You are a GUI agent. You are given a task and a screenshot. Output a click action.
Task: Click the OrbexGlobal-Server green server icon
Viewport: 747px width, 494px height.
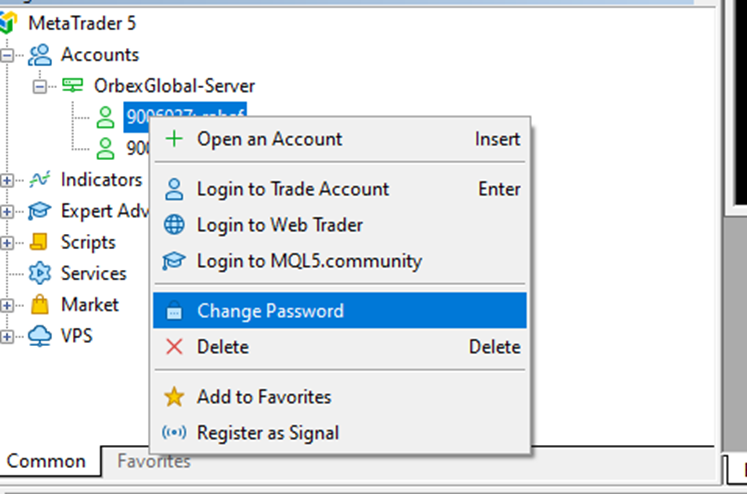click(x=72, y=85)
